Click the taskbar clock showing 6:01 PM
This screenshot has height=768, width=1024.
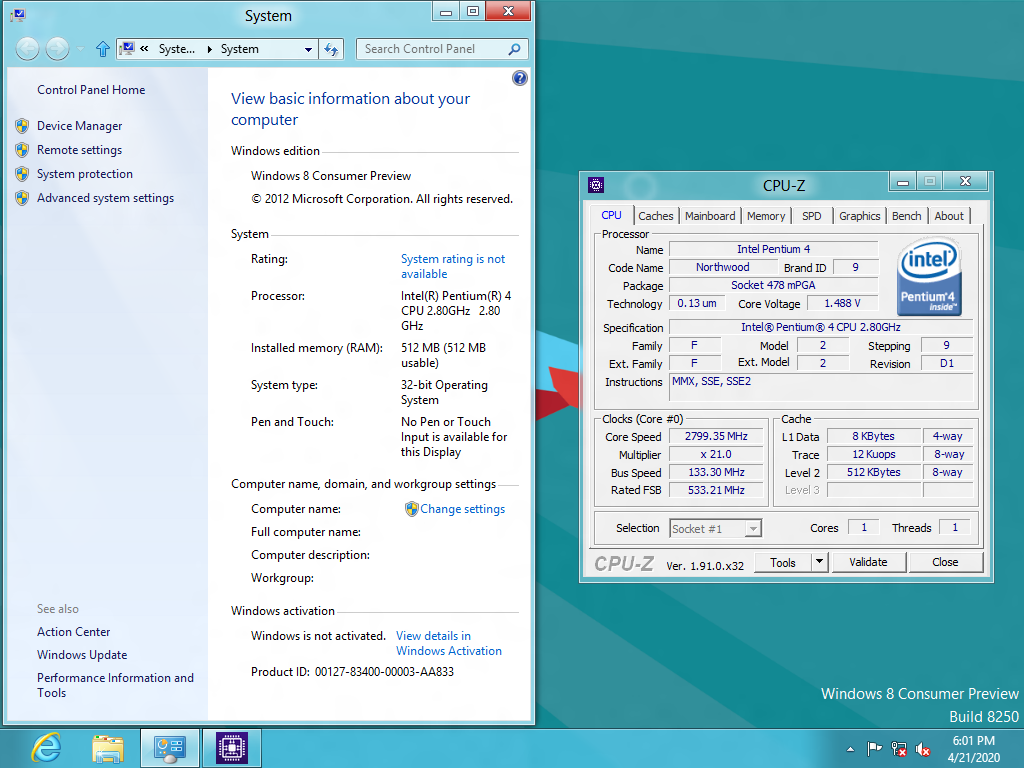(x=974, y=749)
